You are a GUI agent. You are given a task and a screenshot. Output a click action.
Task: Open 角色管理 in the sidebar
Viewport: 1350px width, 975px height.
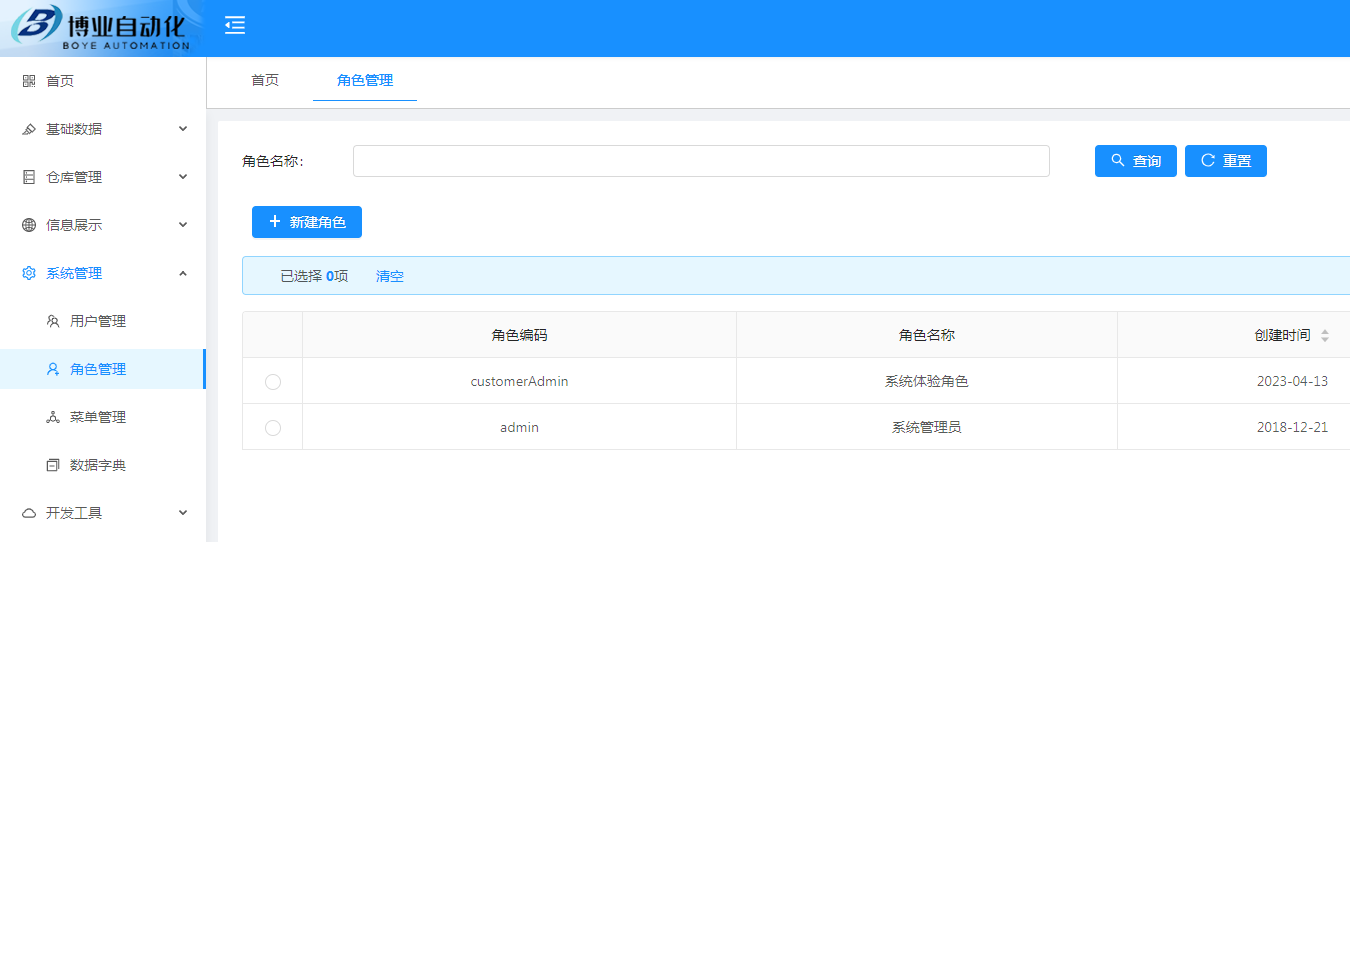pyautogui.click(x=103, y=369)
